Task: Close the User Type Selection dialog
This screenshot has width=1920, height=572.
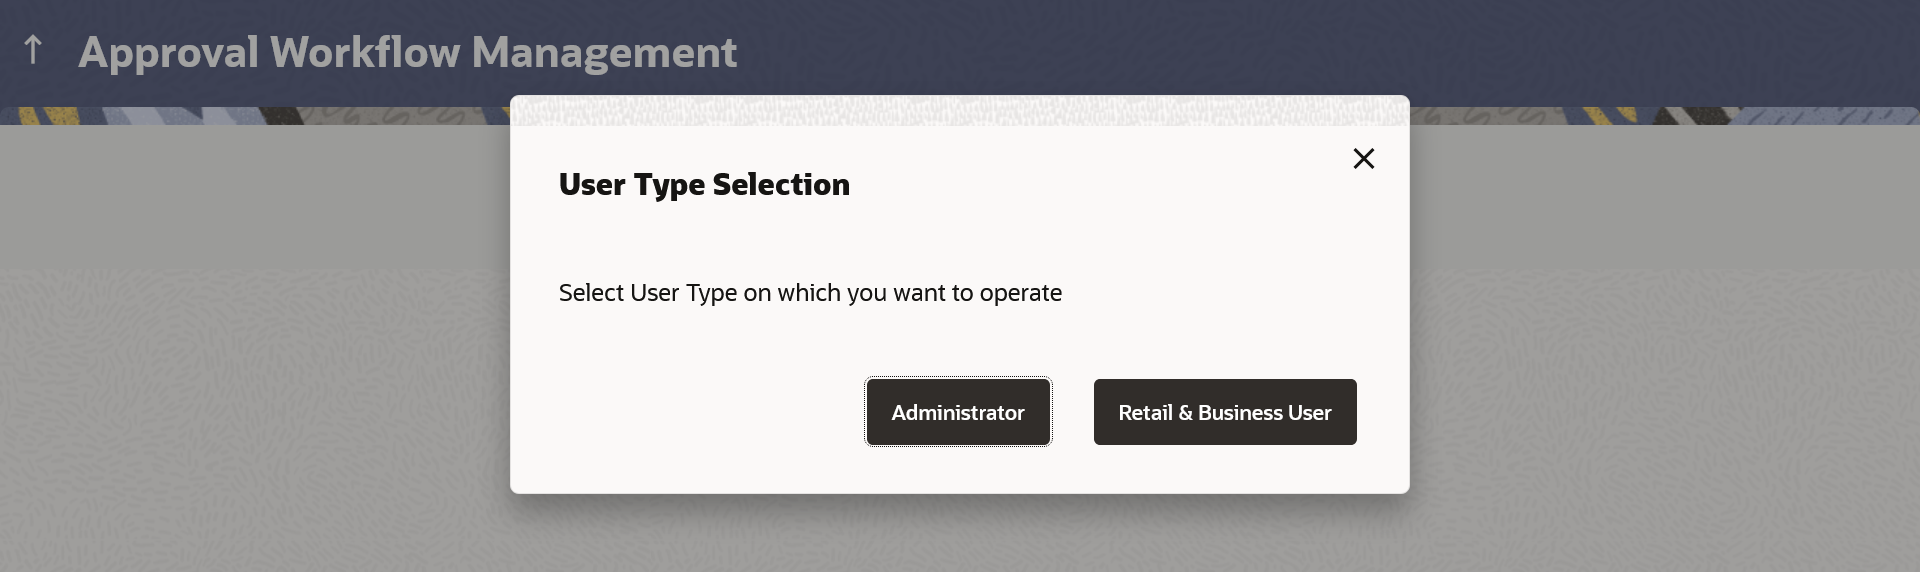Action: [1363, 159]
